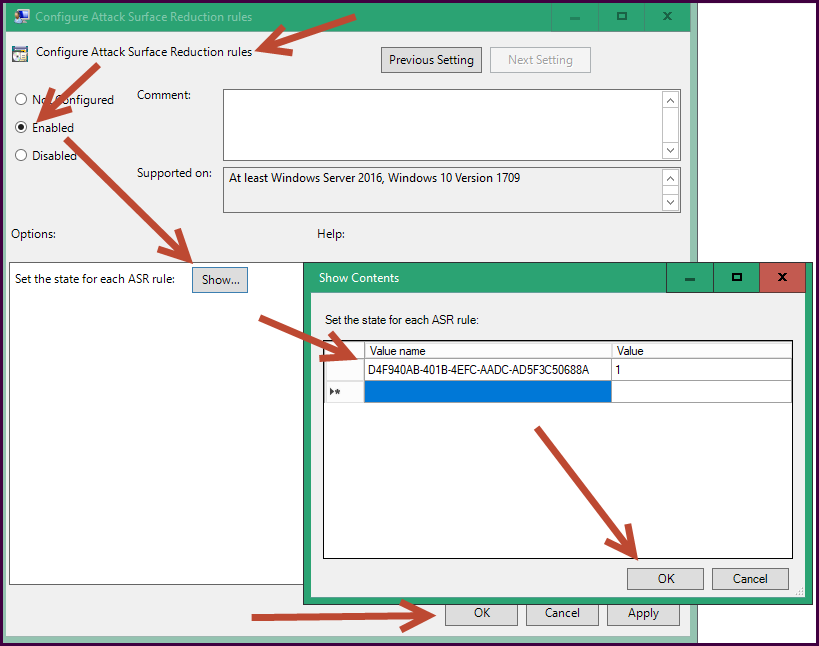Click the Previous Setting button

432,60
